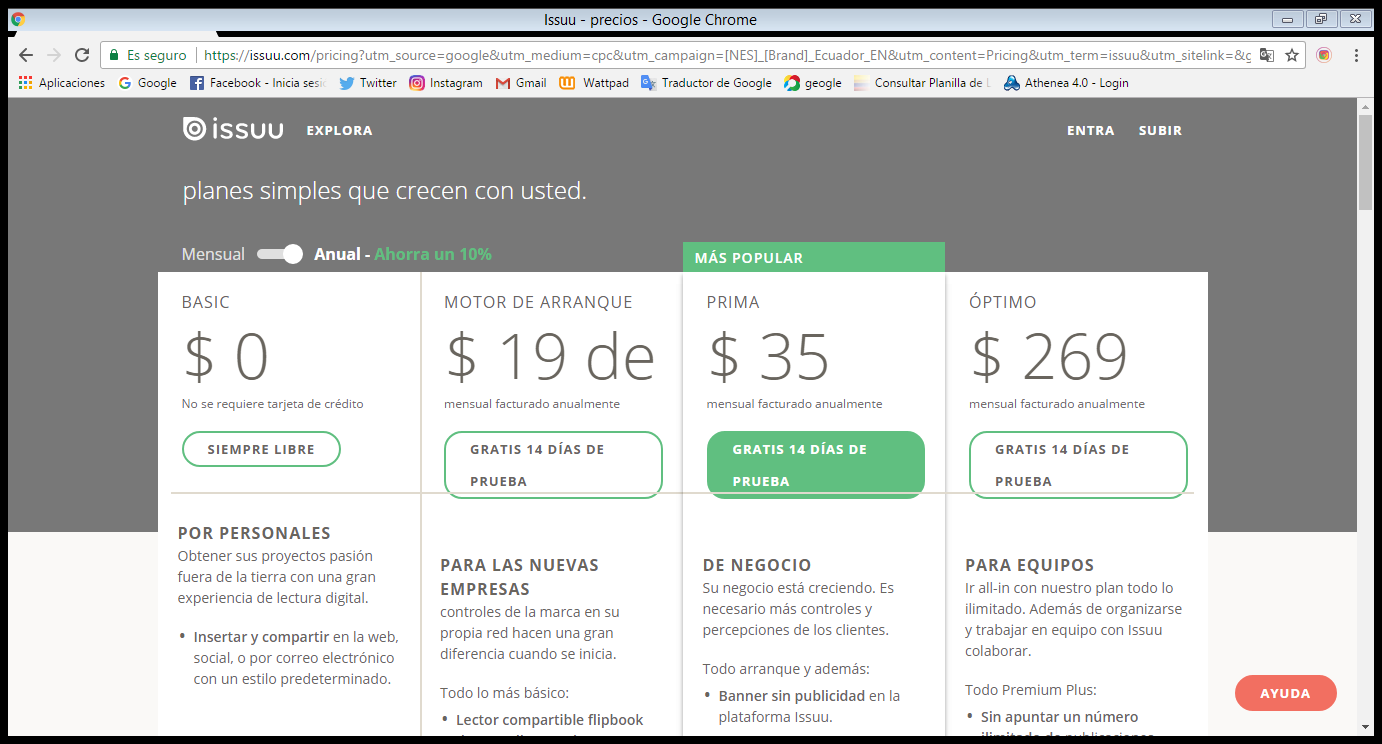Click the vertical page scrollbar thumb
Screen dimensions: 1382x744
[x=1365, y=162]
